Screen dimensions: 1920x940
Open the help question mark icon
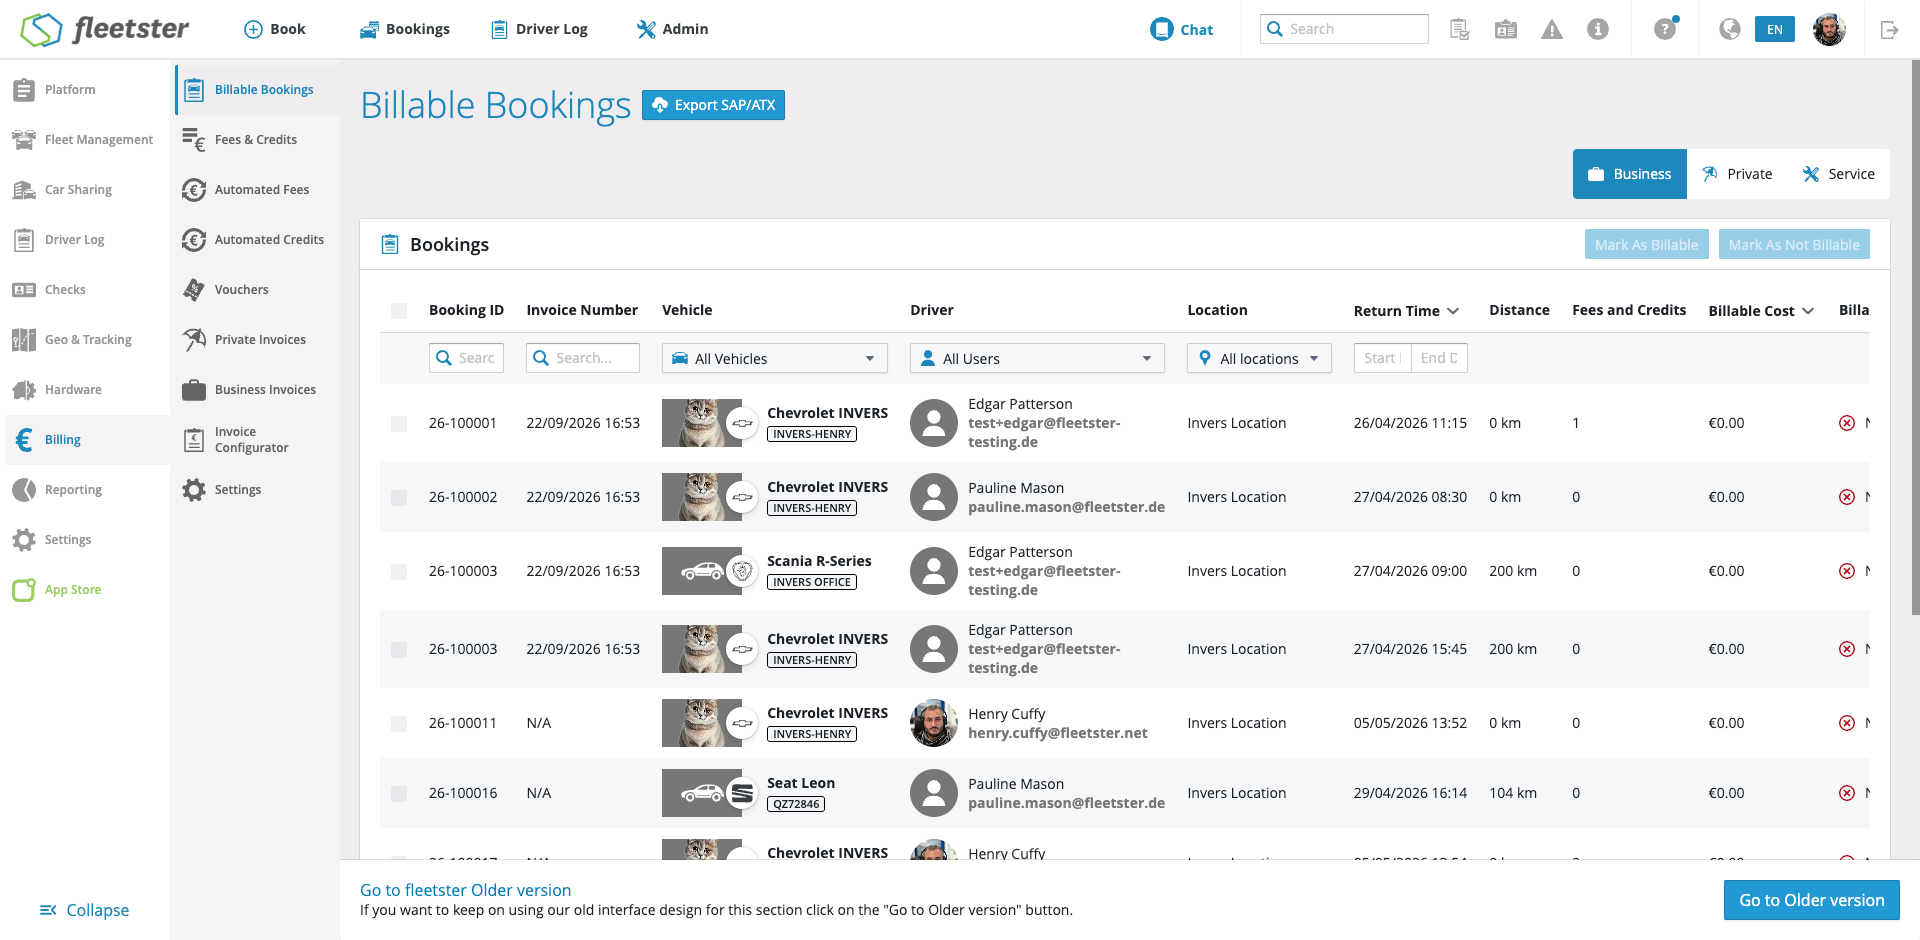1665,29
